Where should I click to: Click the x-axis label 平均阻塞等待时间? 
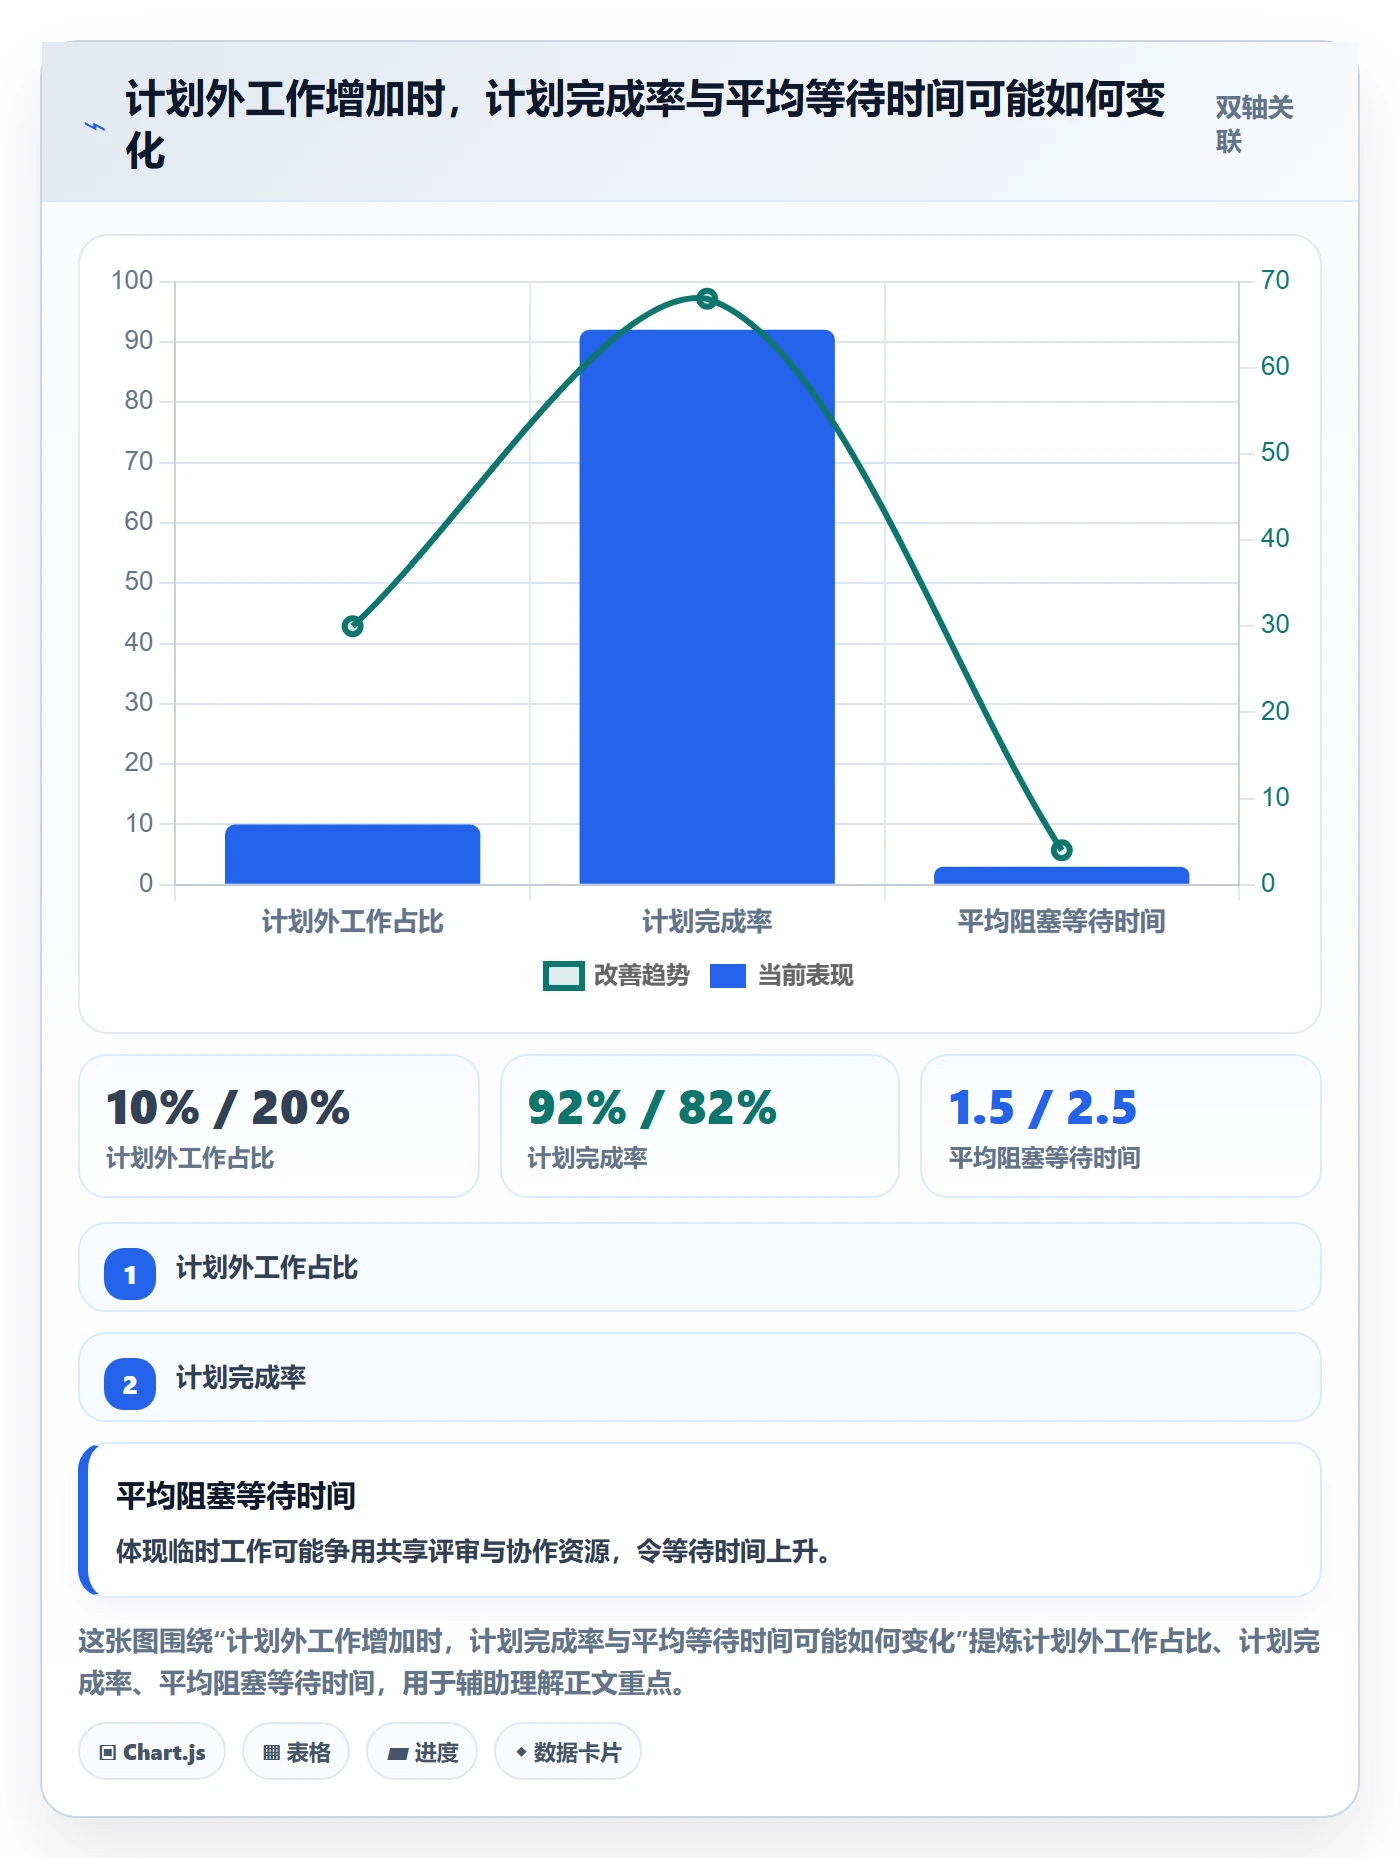pyautogui.click(x=1061, y=921)
